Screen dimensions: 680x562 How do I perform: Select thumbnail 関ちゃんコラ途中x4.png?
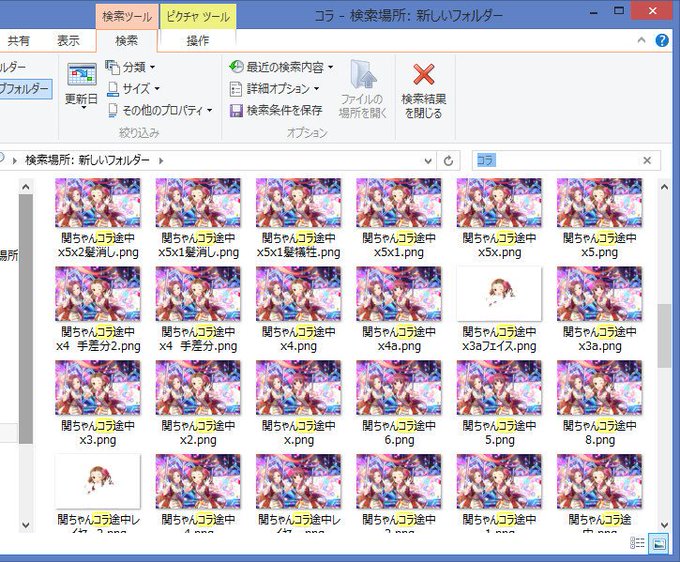(298, 294)
